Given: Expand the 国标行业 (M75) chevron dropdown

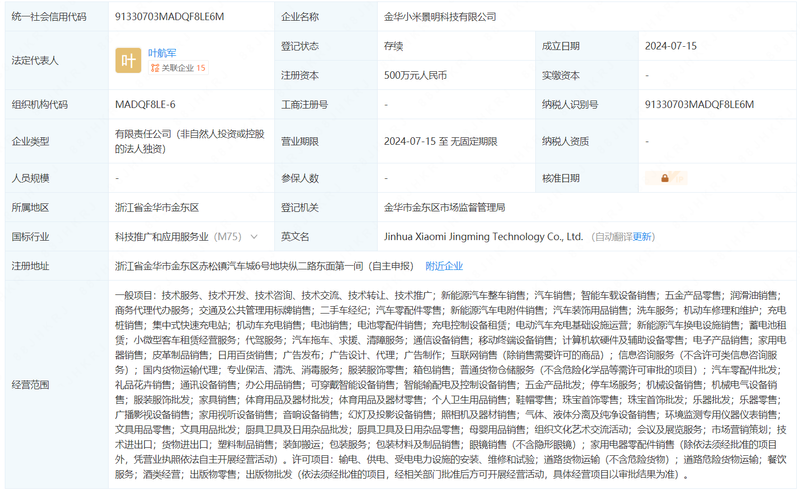Looking at the screenshot, I should [253, 237].
